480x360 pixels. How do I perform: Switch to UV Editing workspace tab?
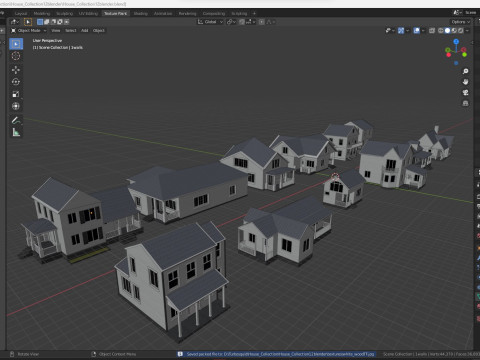pyautogui.click(x=88, y=14)
